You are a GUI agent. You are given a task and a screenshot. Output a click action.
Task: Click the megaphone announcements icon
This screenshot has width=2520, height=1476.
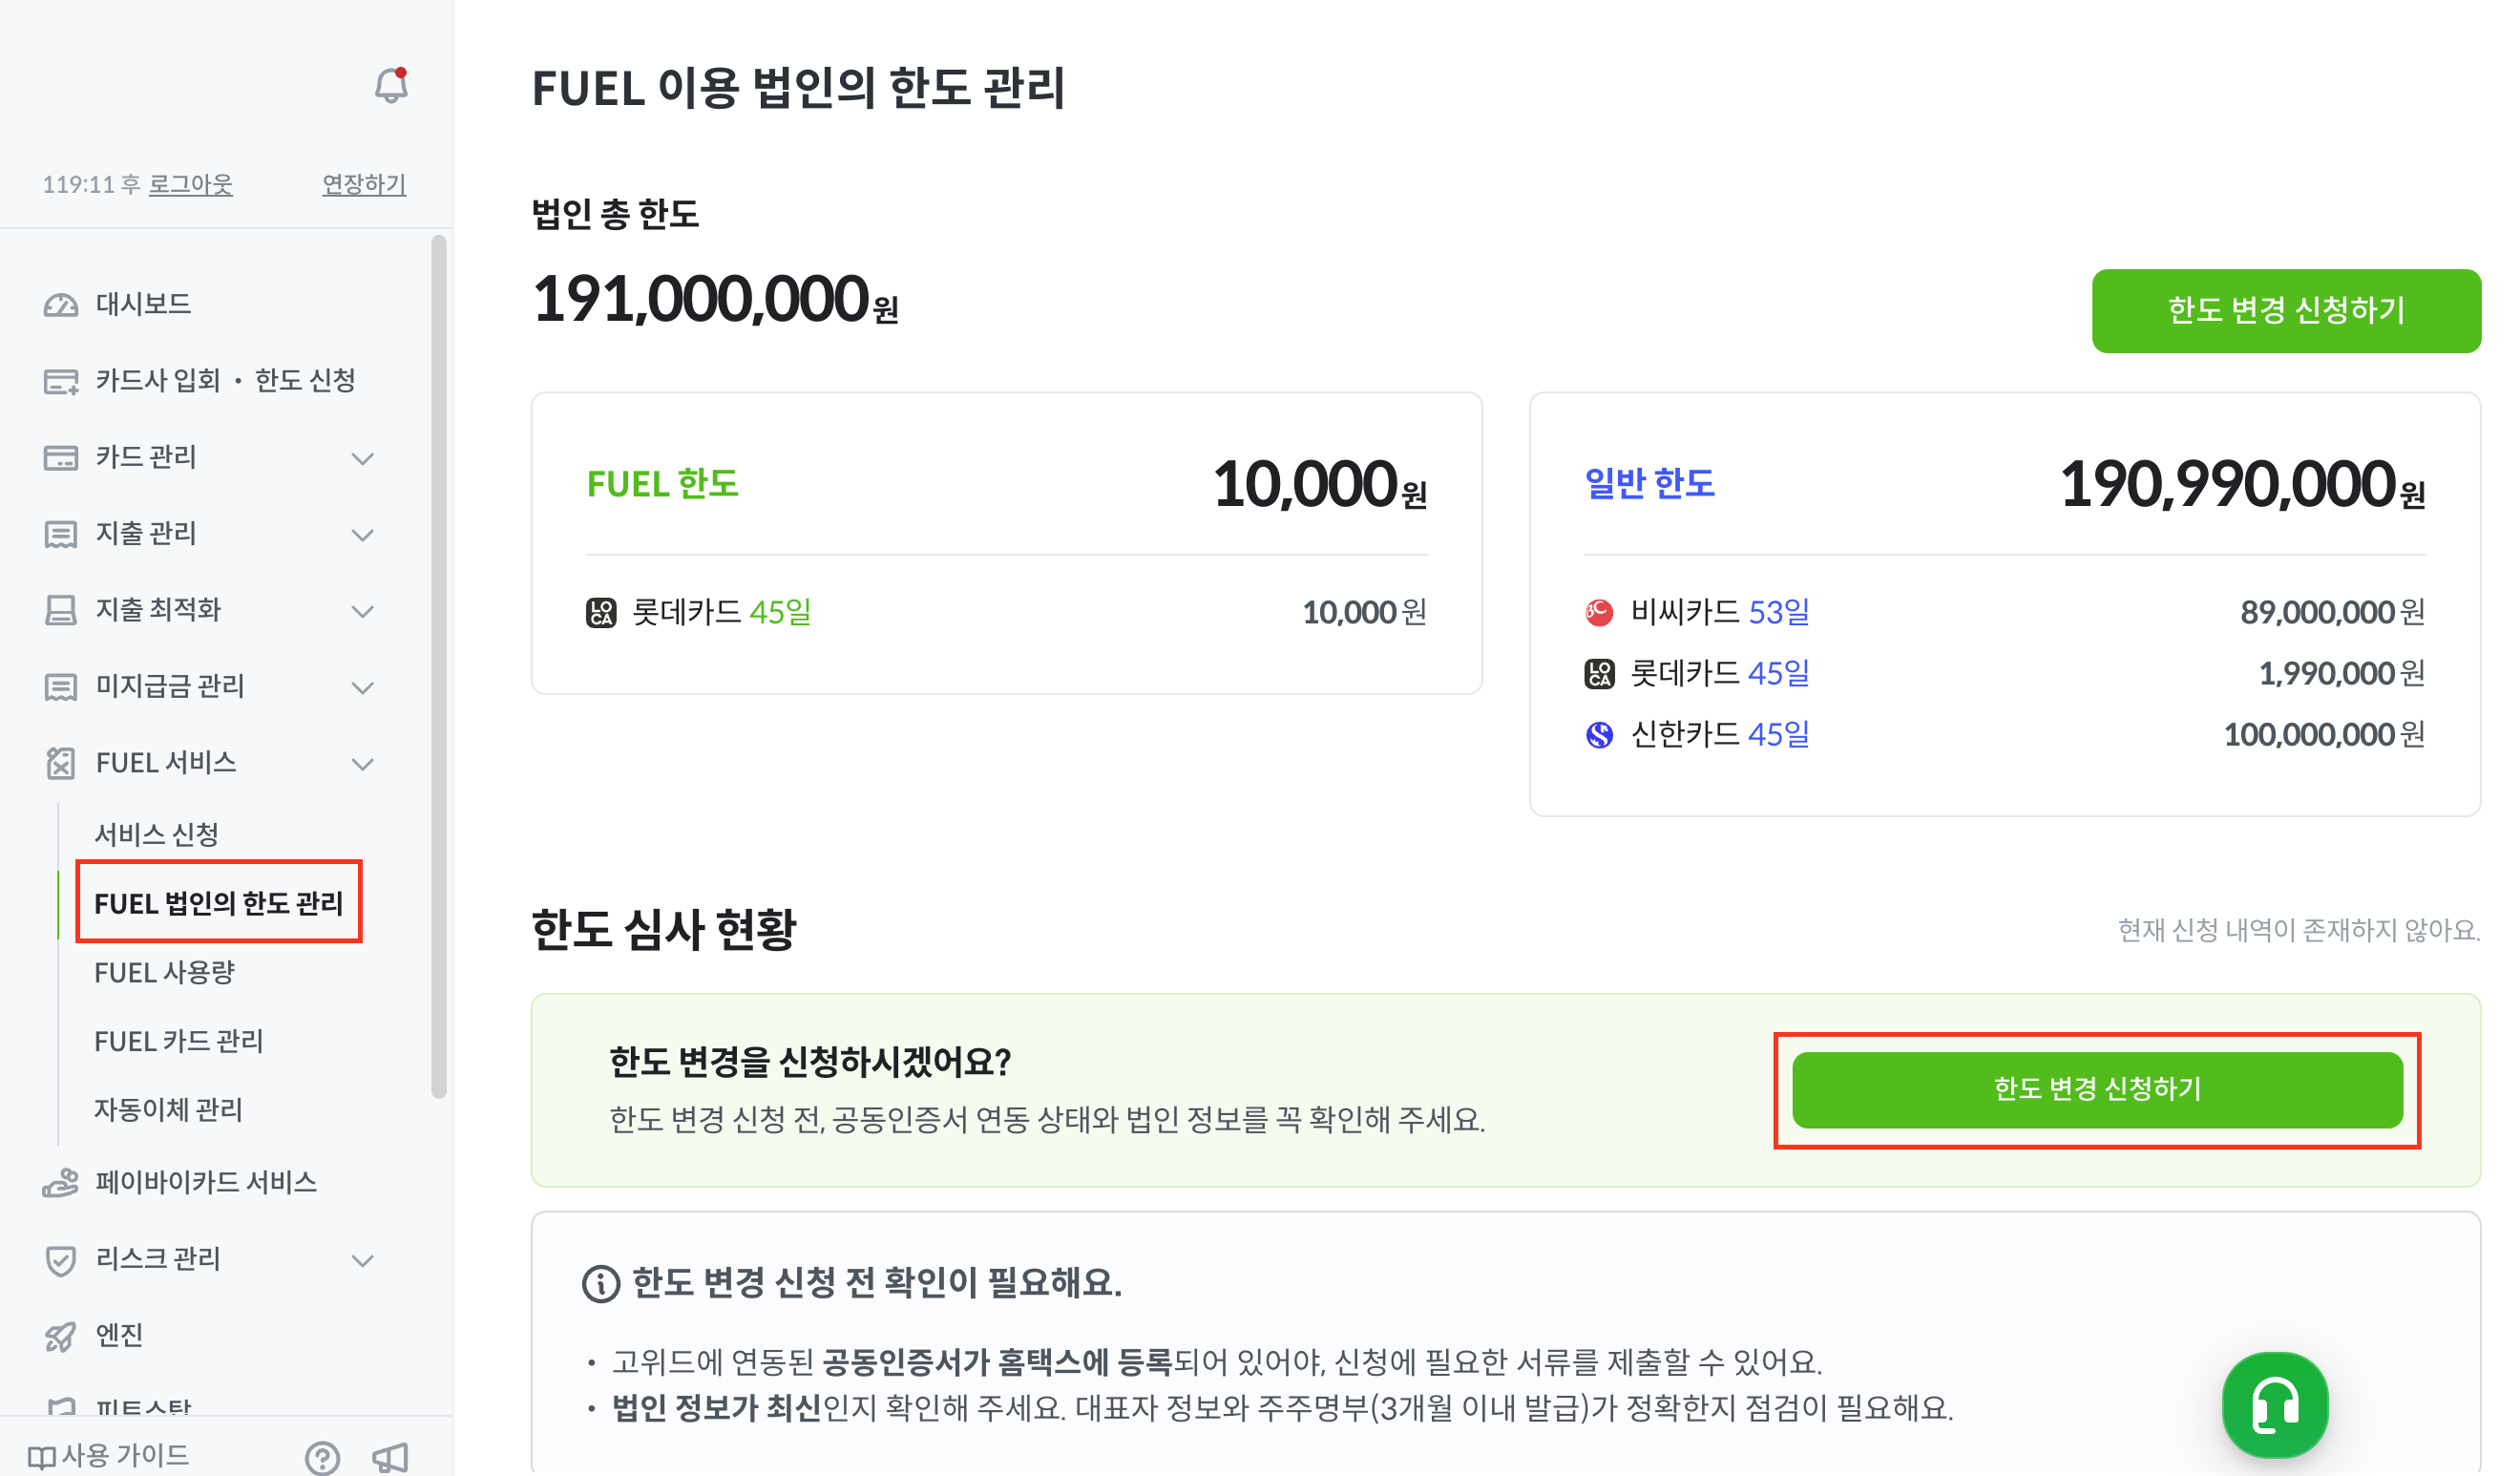click(390, 1457)
